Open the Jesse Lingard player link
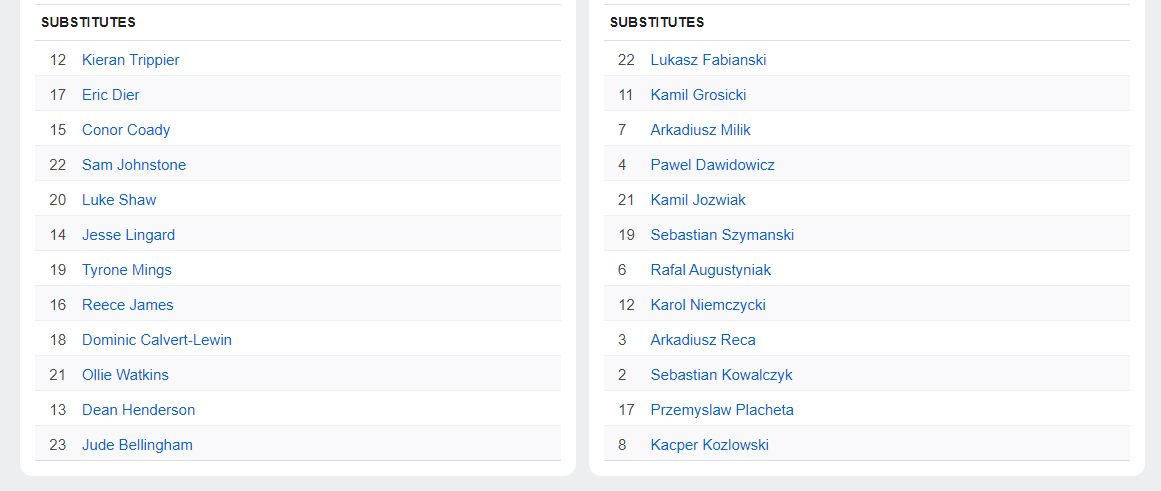1161x491 pixels. click(128, 235)
